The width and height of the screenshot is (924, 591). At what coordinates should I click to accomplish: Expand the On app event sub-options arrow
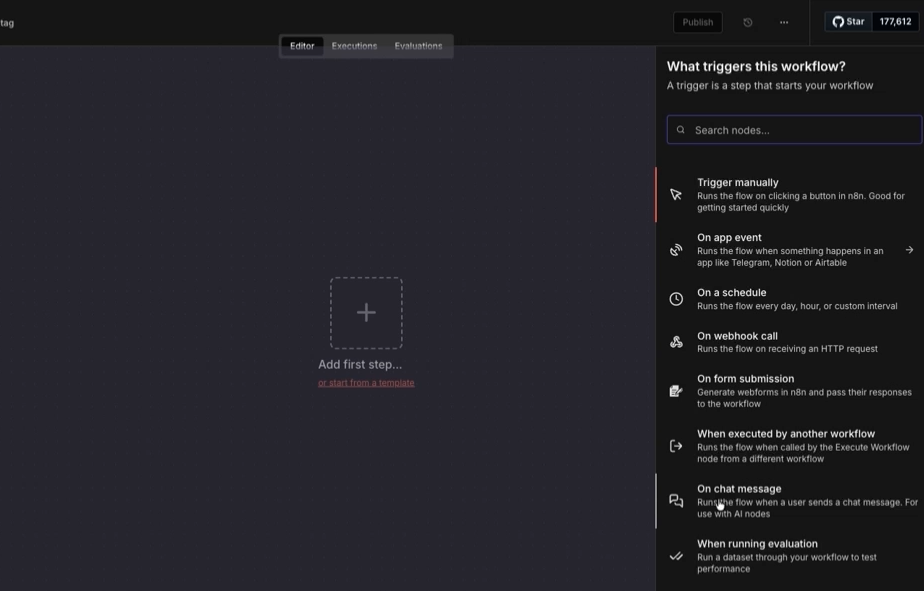coord(908,251)
